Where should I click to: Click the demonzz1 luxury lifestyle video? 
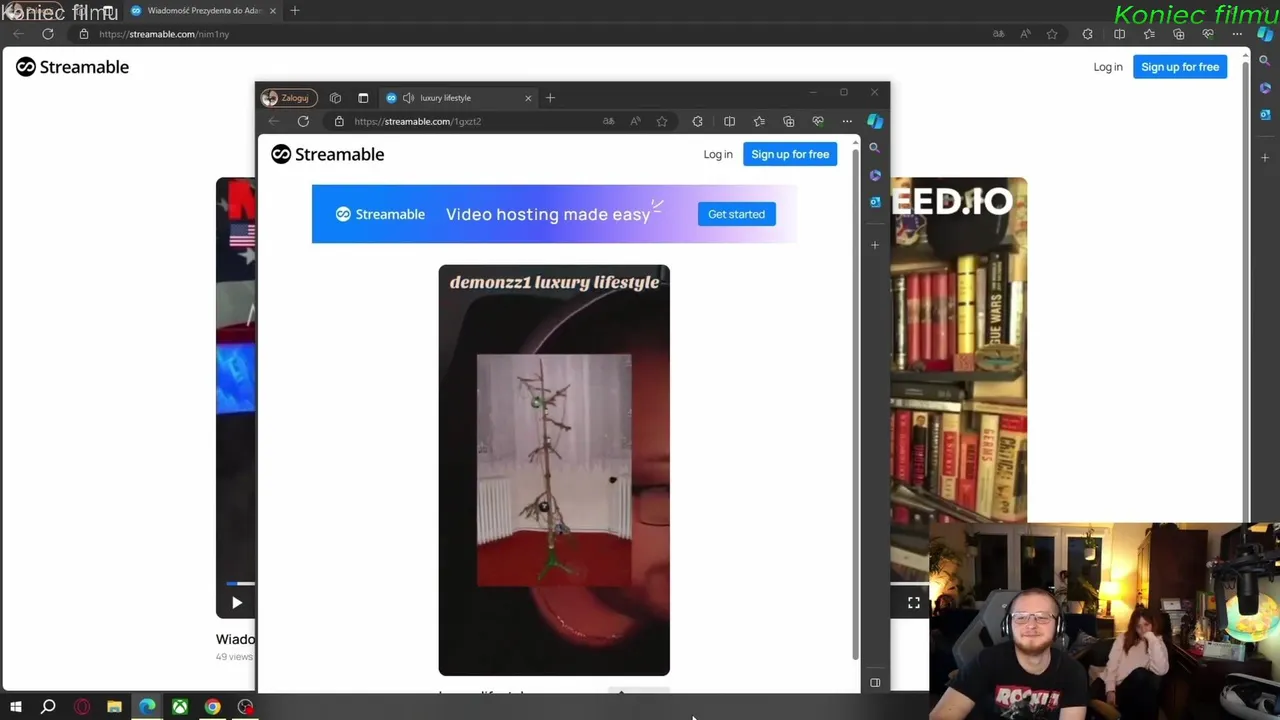tap(554, 470)
